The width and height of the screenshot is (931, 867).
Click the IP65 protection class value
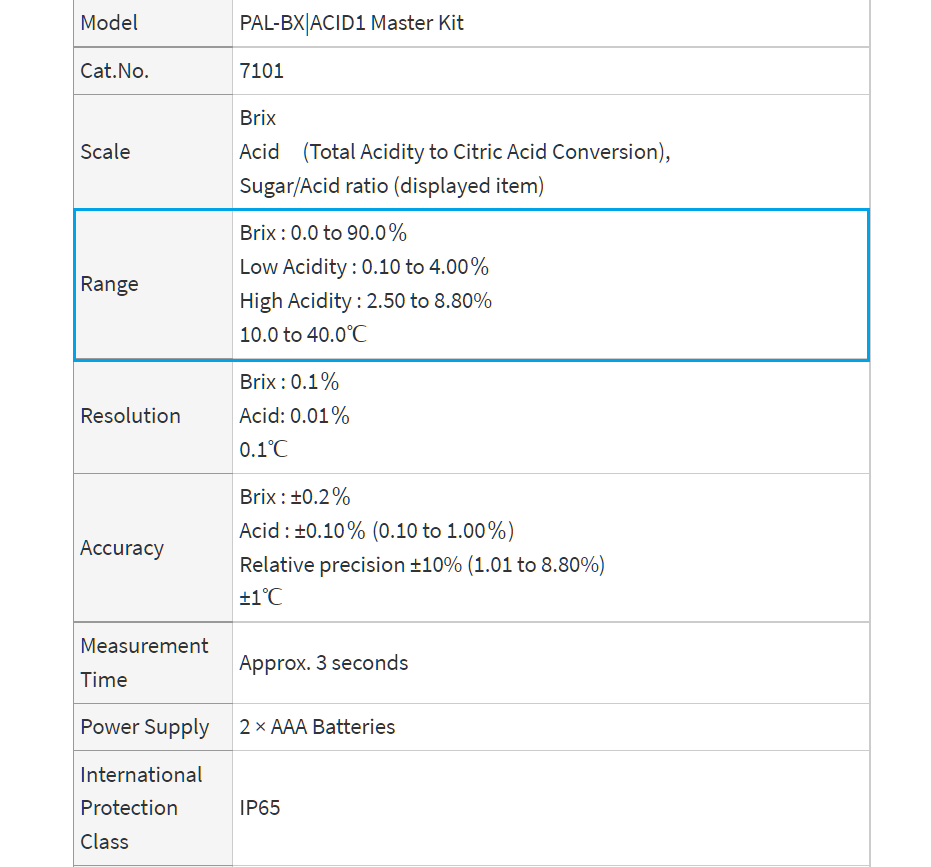pos(259,808)
